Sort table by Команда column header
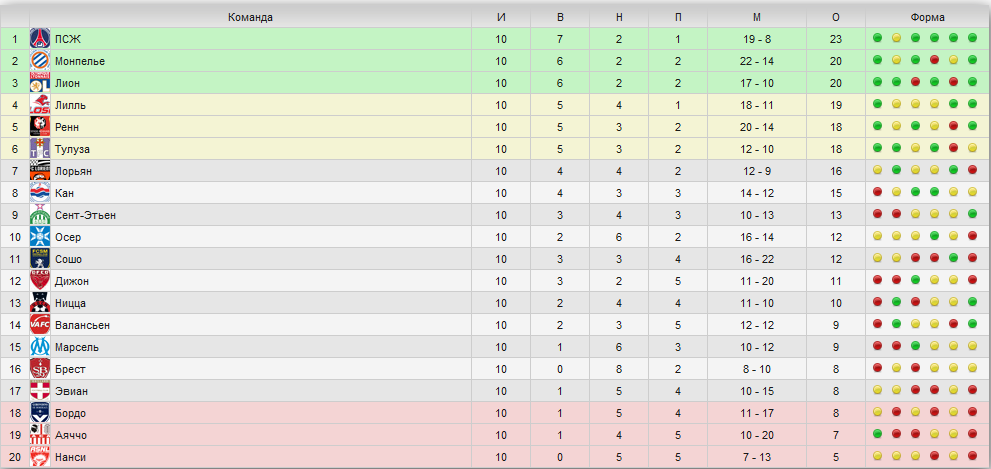This screenshot has height=469, width=991. pyautogui.click(x=250, y=17)
